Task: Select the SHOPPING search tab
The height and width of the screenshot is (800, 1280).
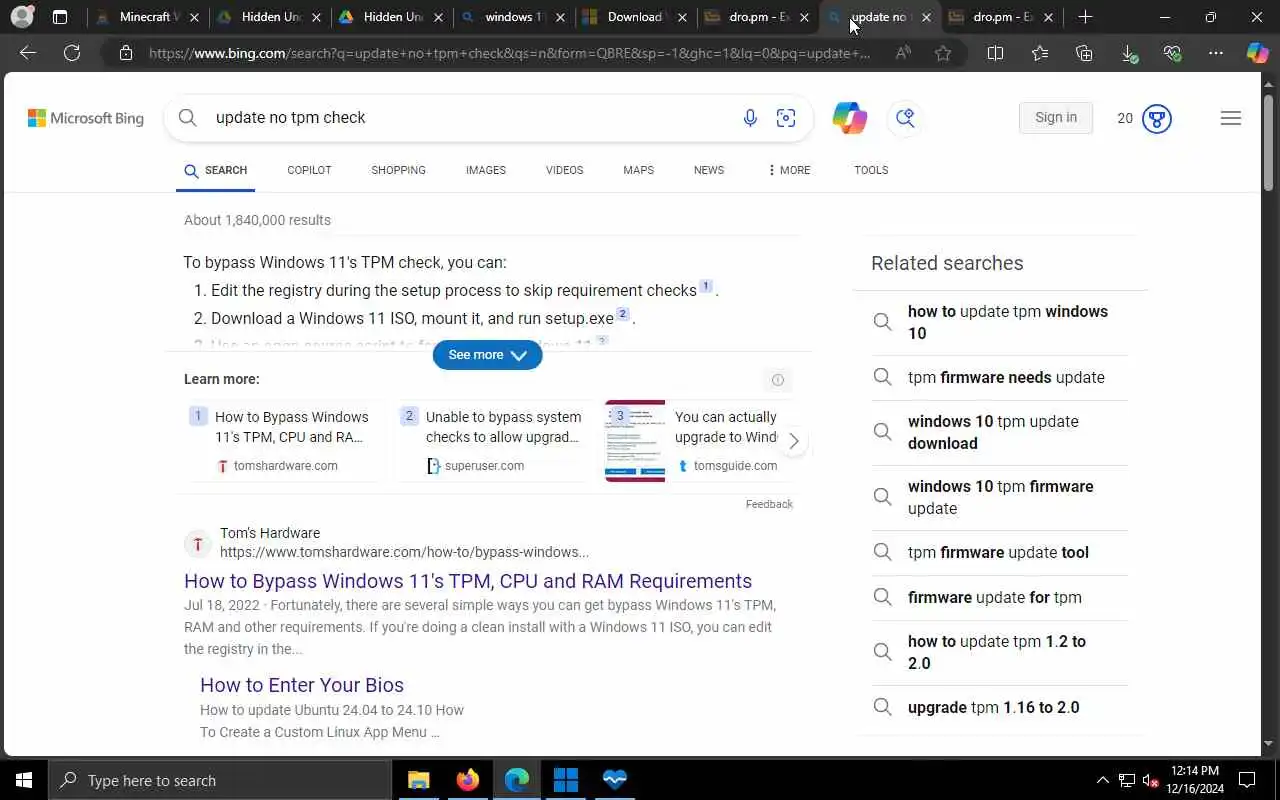Action: (x=398, y=170)
